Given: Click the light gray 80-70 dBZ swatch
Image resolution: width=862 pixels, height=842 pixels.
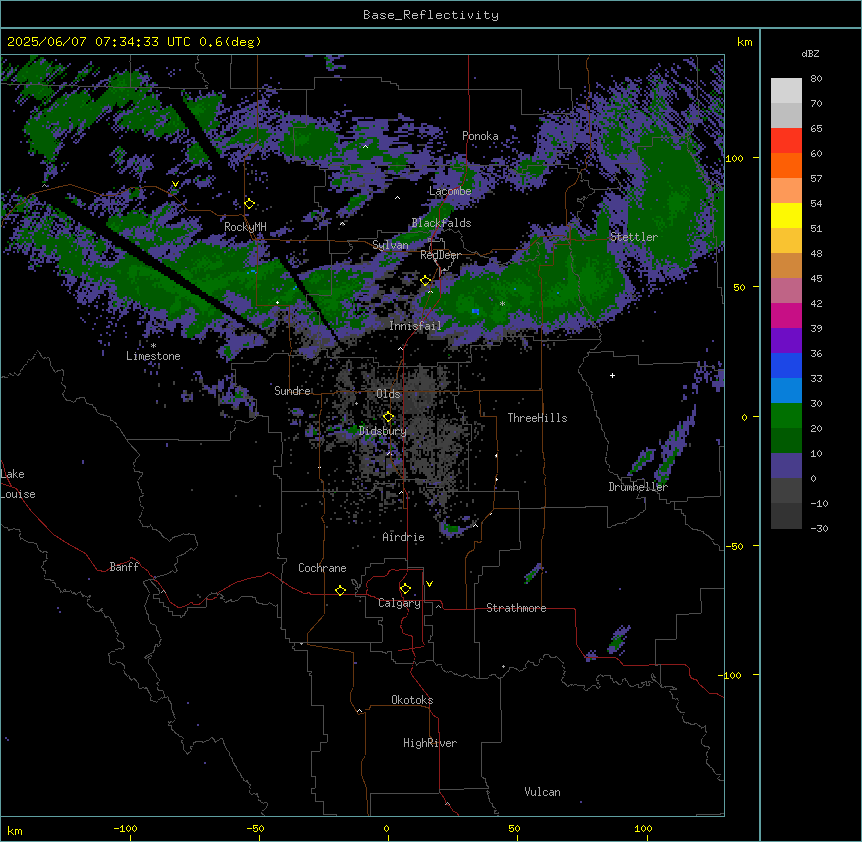Looking at the screenshot, I should pyautogui.click(x=786, y=91).
